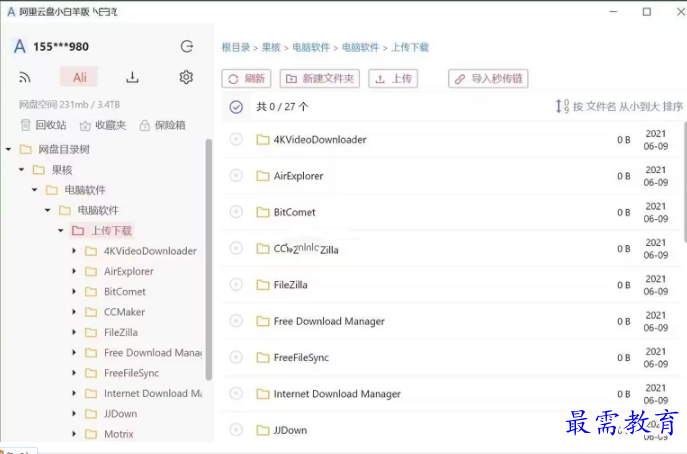Open the Internet Download Manager name in list
This screenshot has height=454, width=687.
[x=337, y=394]
